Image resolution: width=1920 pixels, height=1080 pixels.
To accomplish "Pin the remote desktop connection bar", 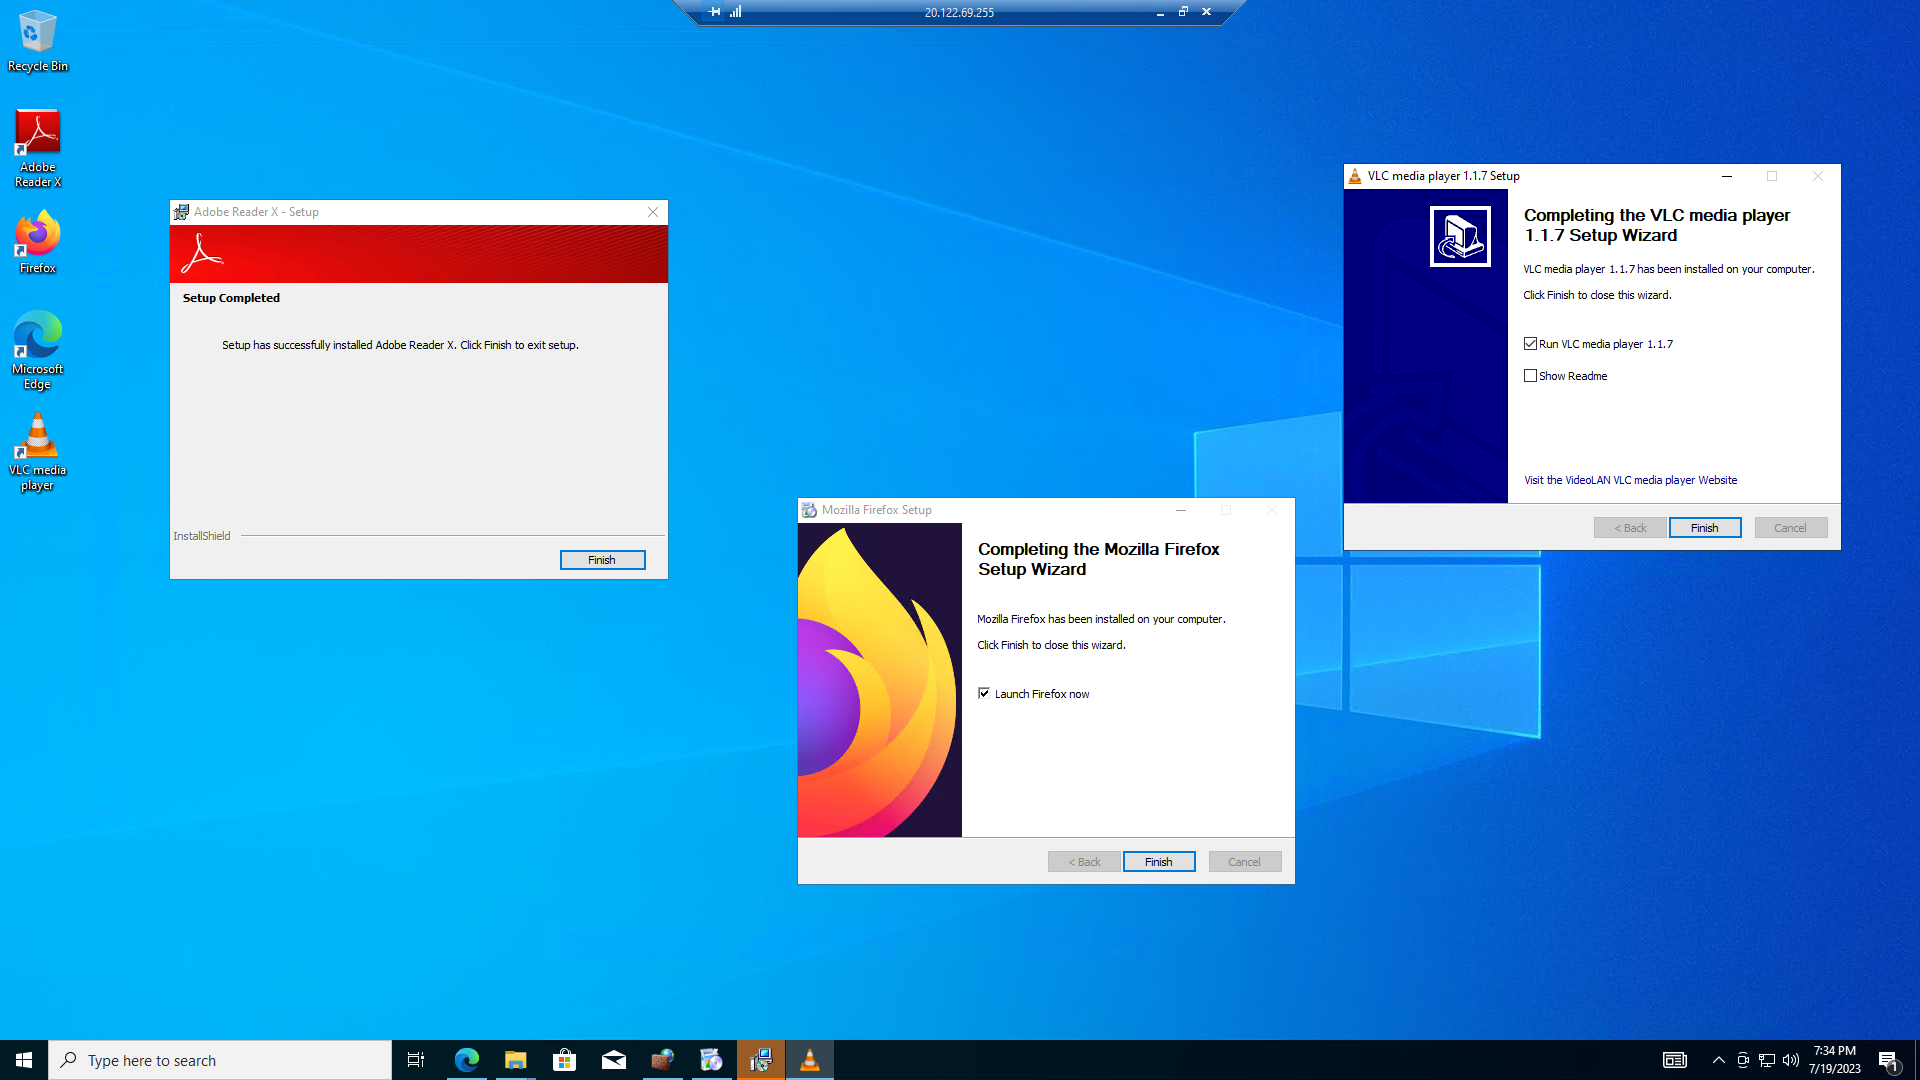I will tap(714, 12).
